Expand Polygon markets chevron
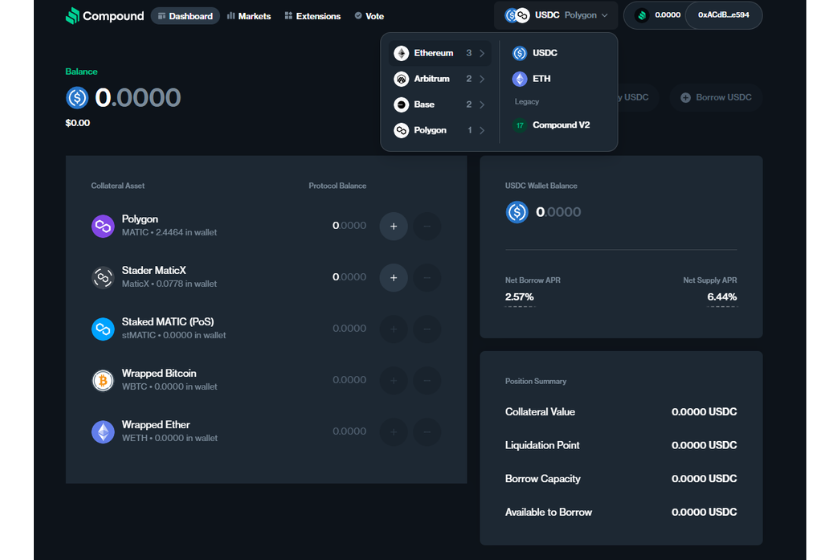The height and width of the screenshot is (560, 840). tap(482, 130)
